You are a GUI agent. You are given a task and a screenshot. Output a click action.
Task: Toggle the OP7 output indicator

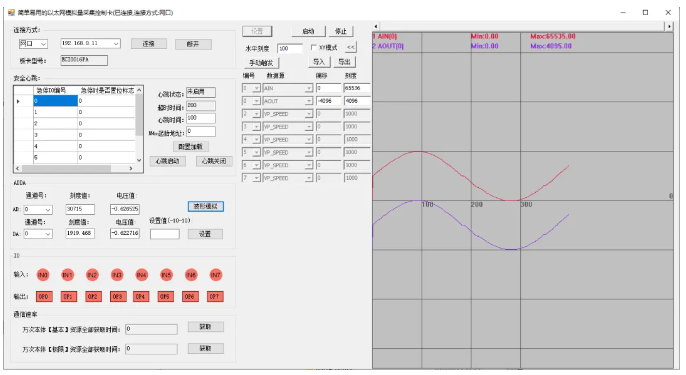(x=214, y=297)
